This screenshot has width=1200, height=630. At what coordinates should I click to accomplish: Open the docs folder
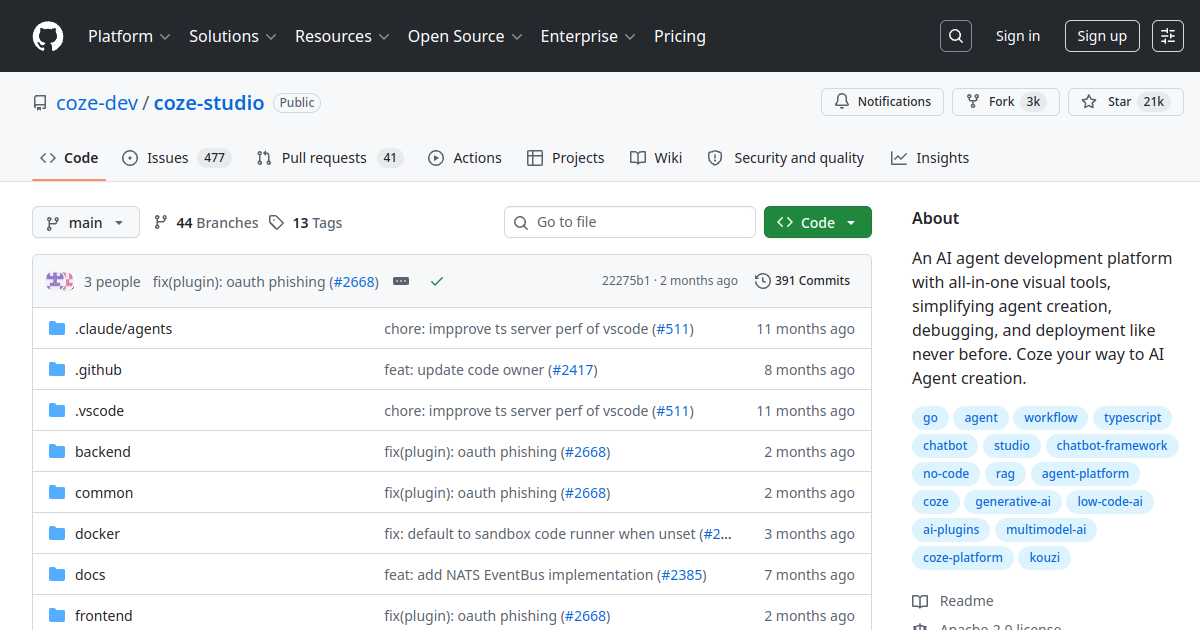[x=90, y=575]
